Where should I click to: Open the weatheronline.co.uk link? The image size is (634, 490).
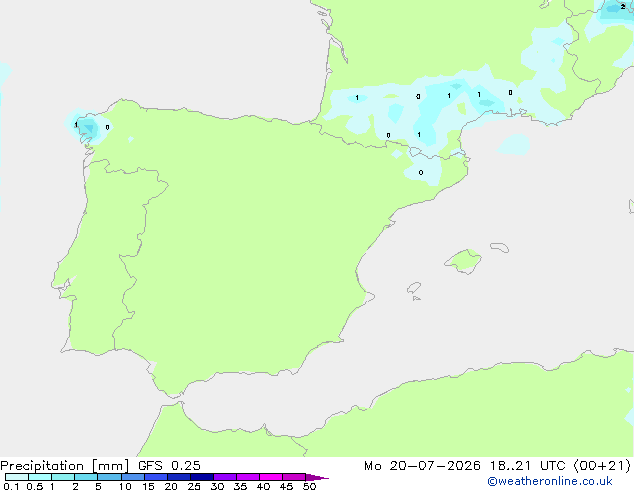550,481
